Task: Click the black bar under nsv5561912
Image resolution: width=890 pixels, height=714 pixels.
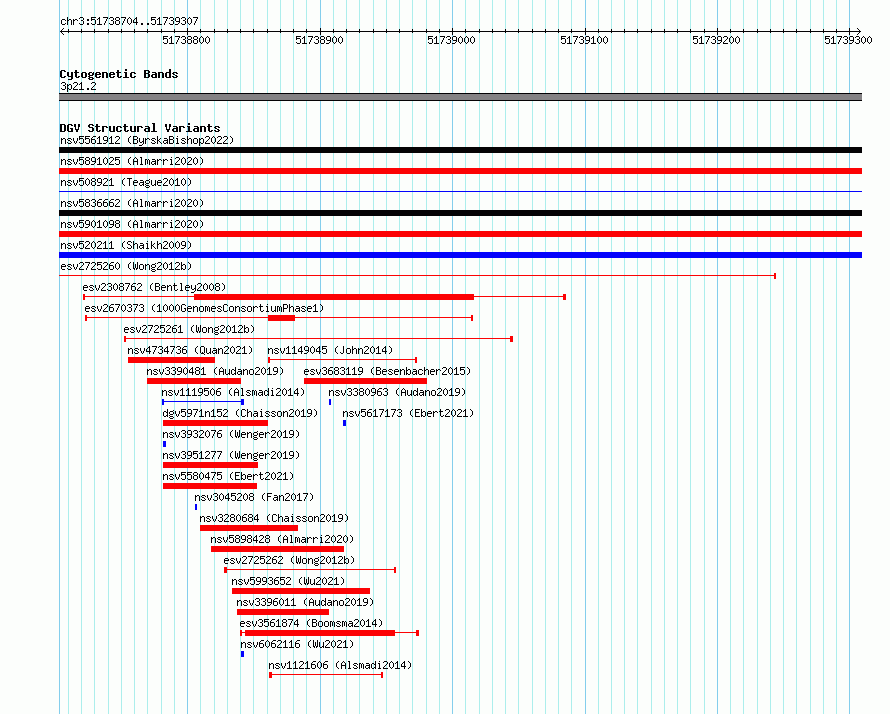Action: [x=460, y=150]
